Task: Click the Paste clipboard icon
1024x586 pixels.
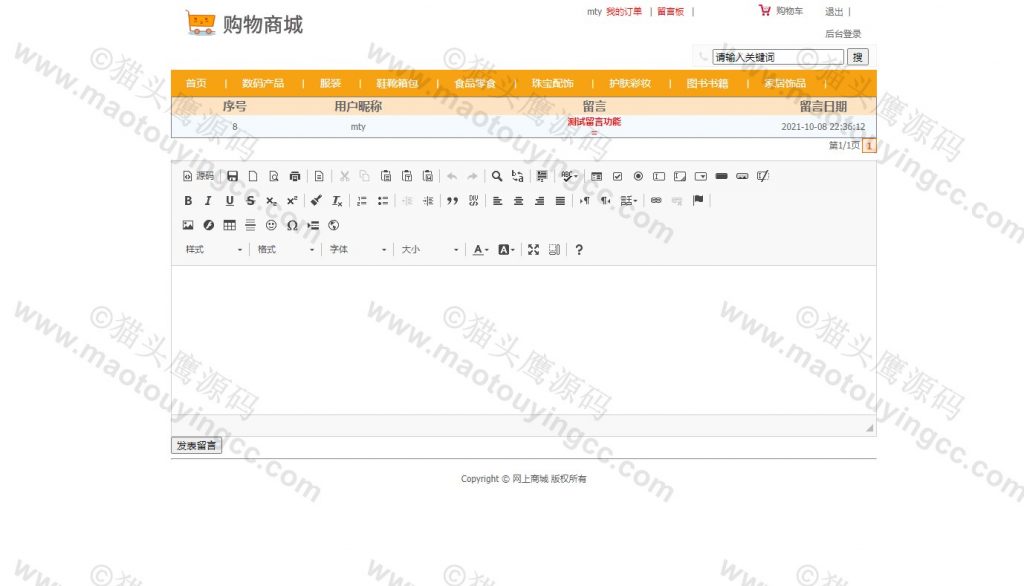Action: click(386, 176)
